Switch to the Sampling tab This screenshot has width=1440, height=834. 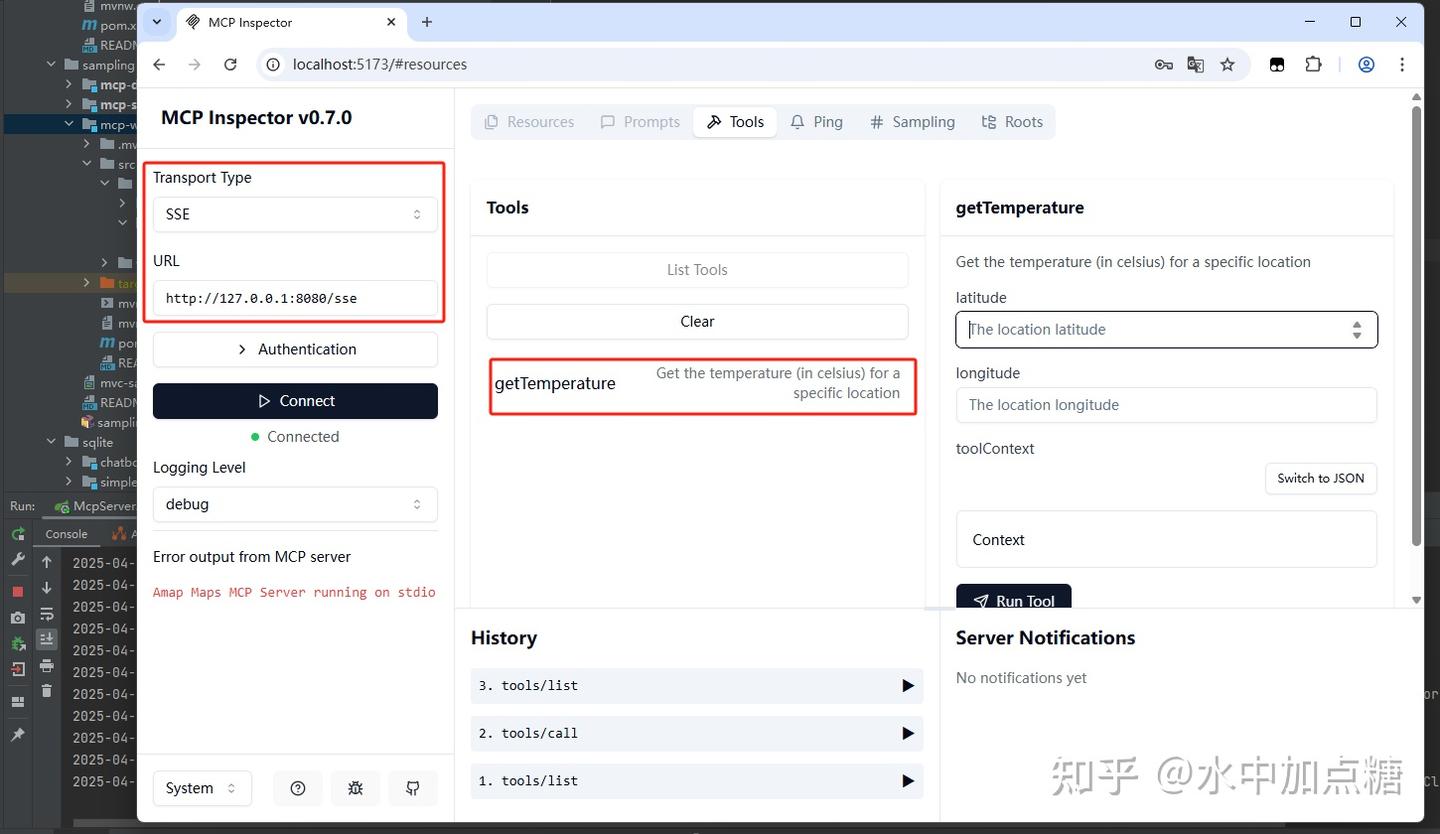click(912, 122)
